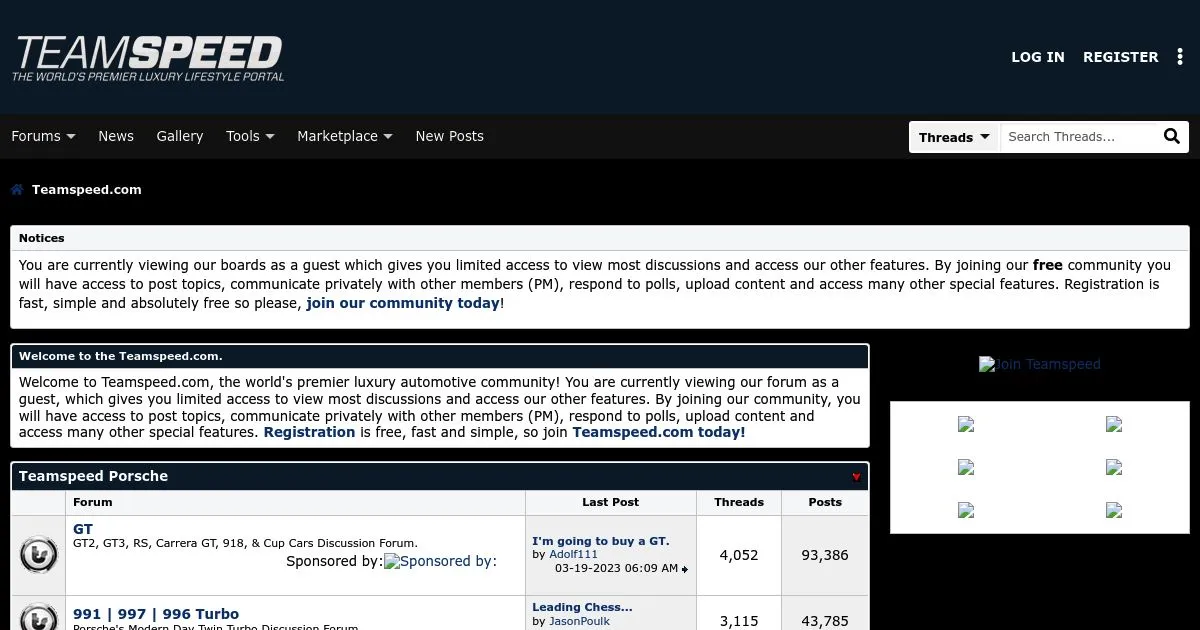Image resolution: width=1200 pixels, height=630 pixels.
Task: Click the TeamSpeed logo
Action: click(x=148, y=58)
